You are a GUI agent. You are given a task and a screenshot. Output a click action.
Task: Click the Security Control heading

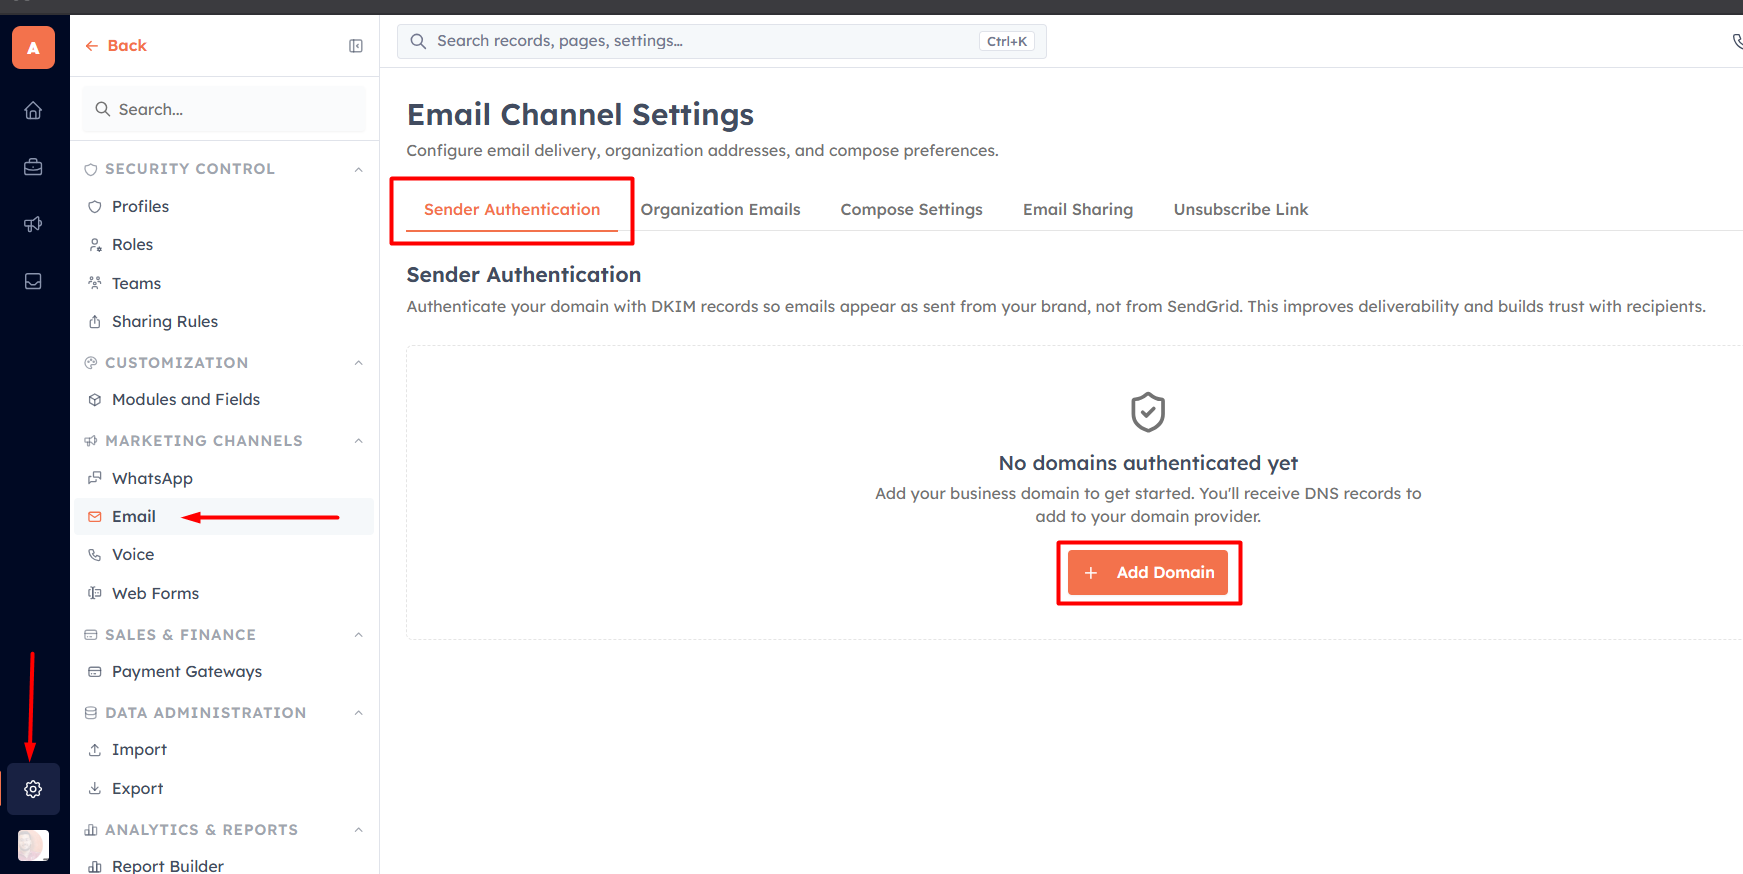pyautogui.click(x=190, y=169)
